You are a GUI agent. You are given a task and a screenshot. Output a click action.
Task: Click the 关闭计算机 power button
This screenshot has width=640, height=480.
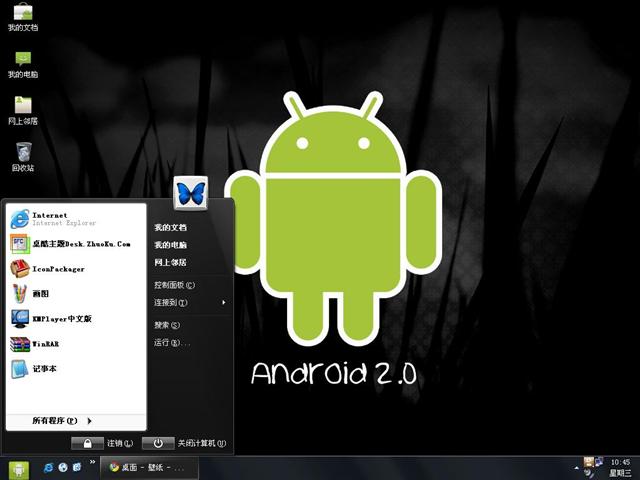coord(158,443)
